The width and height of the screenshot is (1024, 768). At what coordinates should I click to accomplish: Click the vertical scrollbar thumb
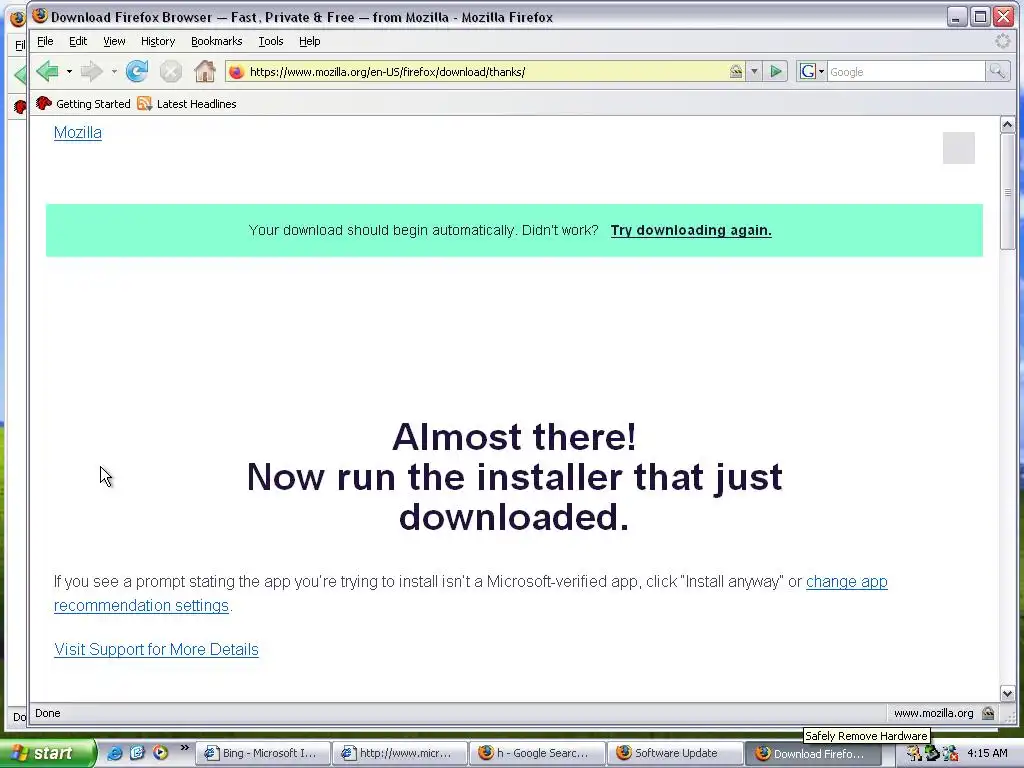(x=1007, y=191)
